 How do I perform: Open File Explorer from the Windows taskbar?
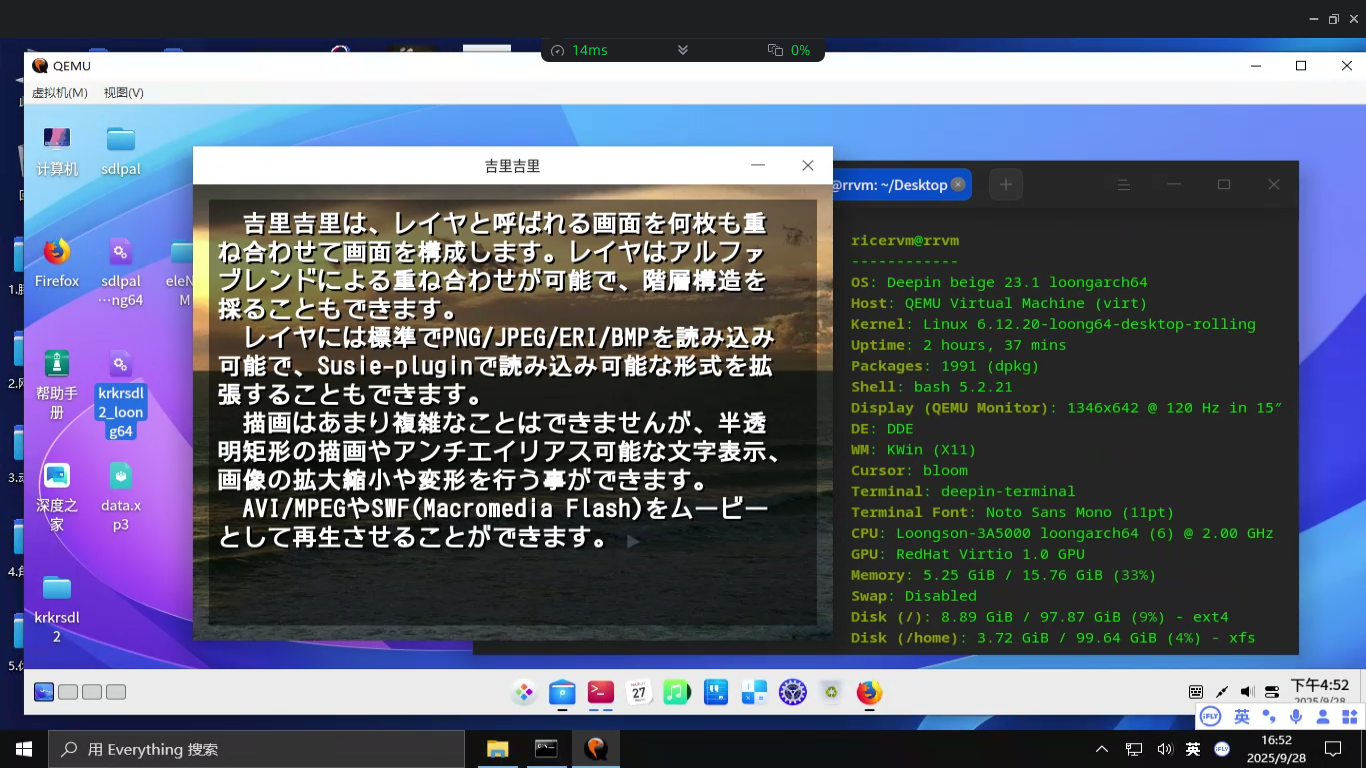tap(497, 749)
